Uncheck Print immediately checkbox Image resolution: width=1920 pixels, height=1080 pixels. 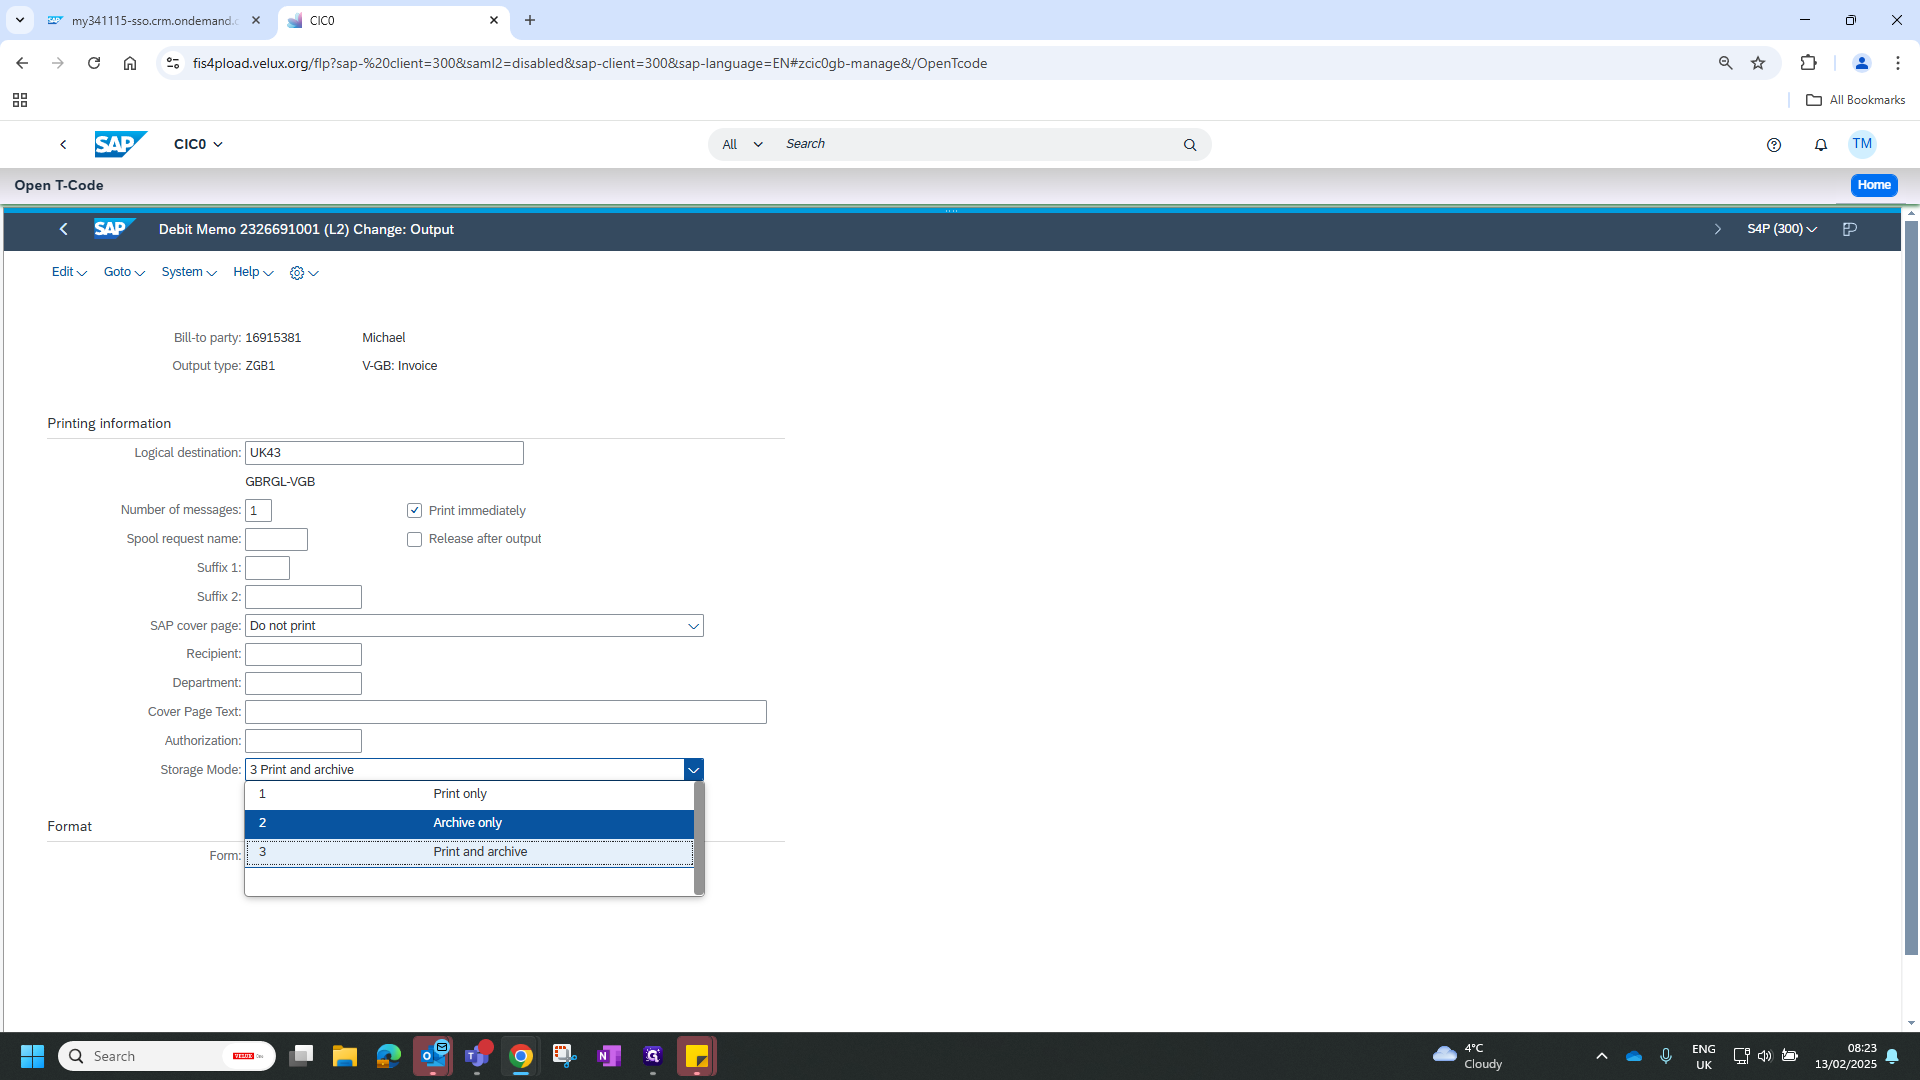(x=414, y=511)
